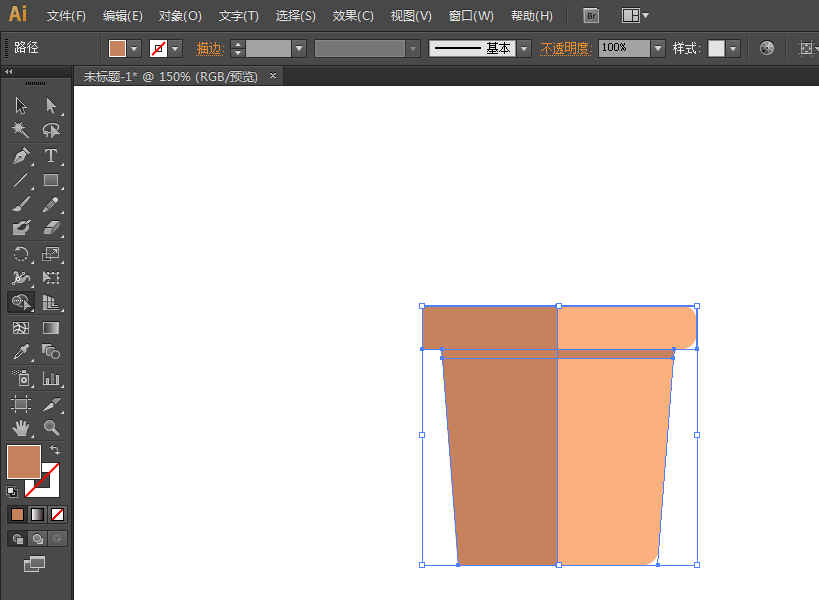Select the Magic Wand tool

pyautogui.click(x=21, y=130)
